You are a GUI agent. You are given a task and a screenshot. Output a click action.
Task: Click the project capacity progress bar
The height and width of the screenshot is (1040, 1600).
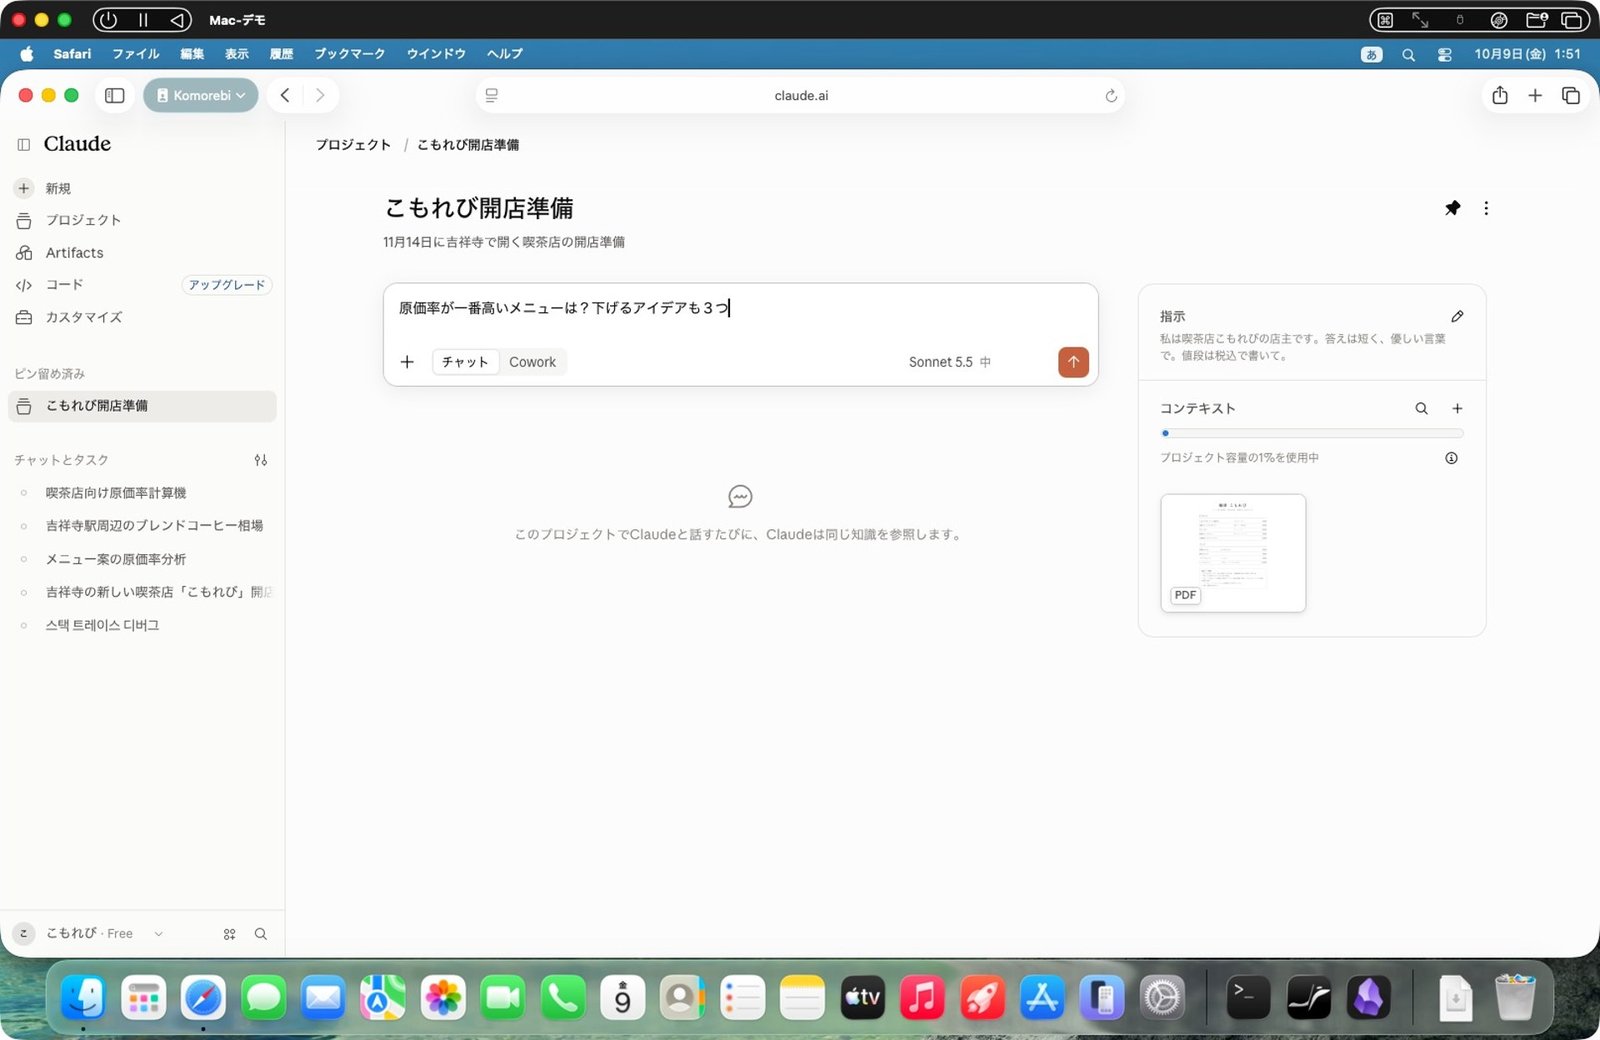click(x=1312, y=433)
